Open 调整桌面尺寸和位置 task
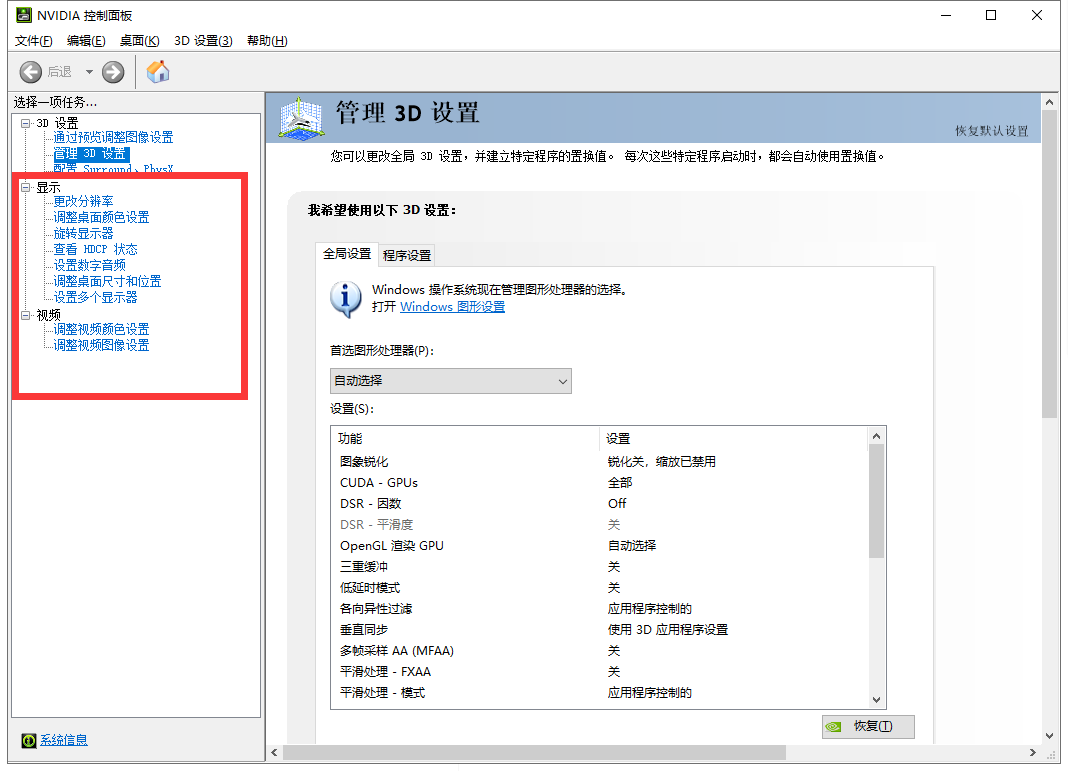The width and height of the screenshot is (1068, 771). (x=107, y=281)
